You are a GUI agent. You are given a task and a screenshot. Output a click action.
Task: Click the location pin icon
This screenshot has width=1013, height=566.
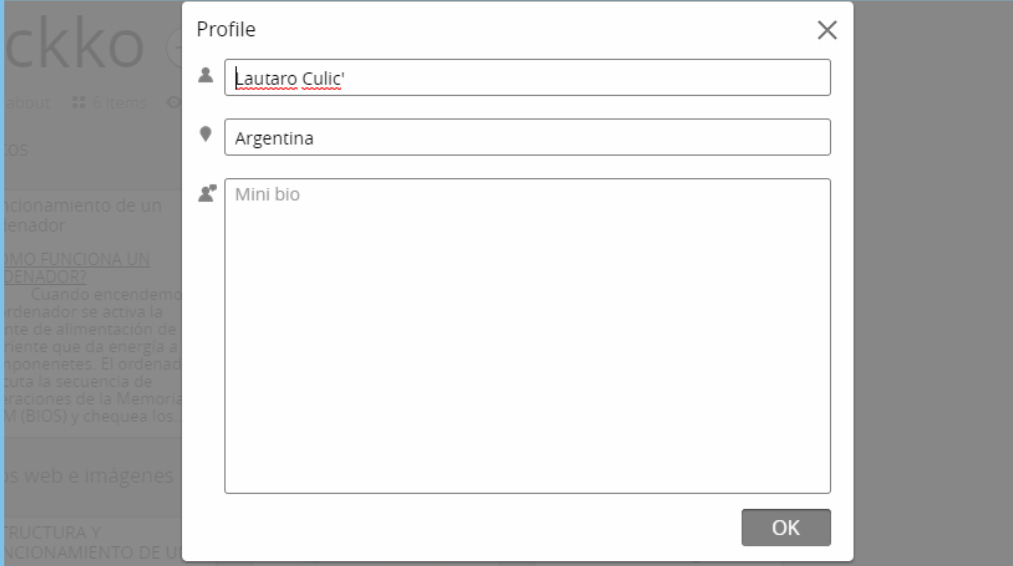pyautogui.click(x=206, y=134)
